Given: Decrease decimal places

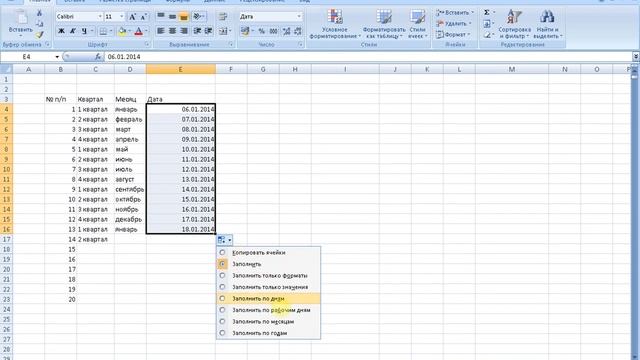Looking at the screenshot, I should (298, 31).
